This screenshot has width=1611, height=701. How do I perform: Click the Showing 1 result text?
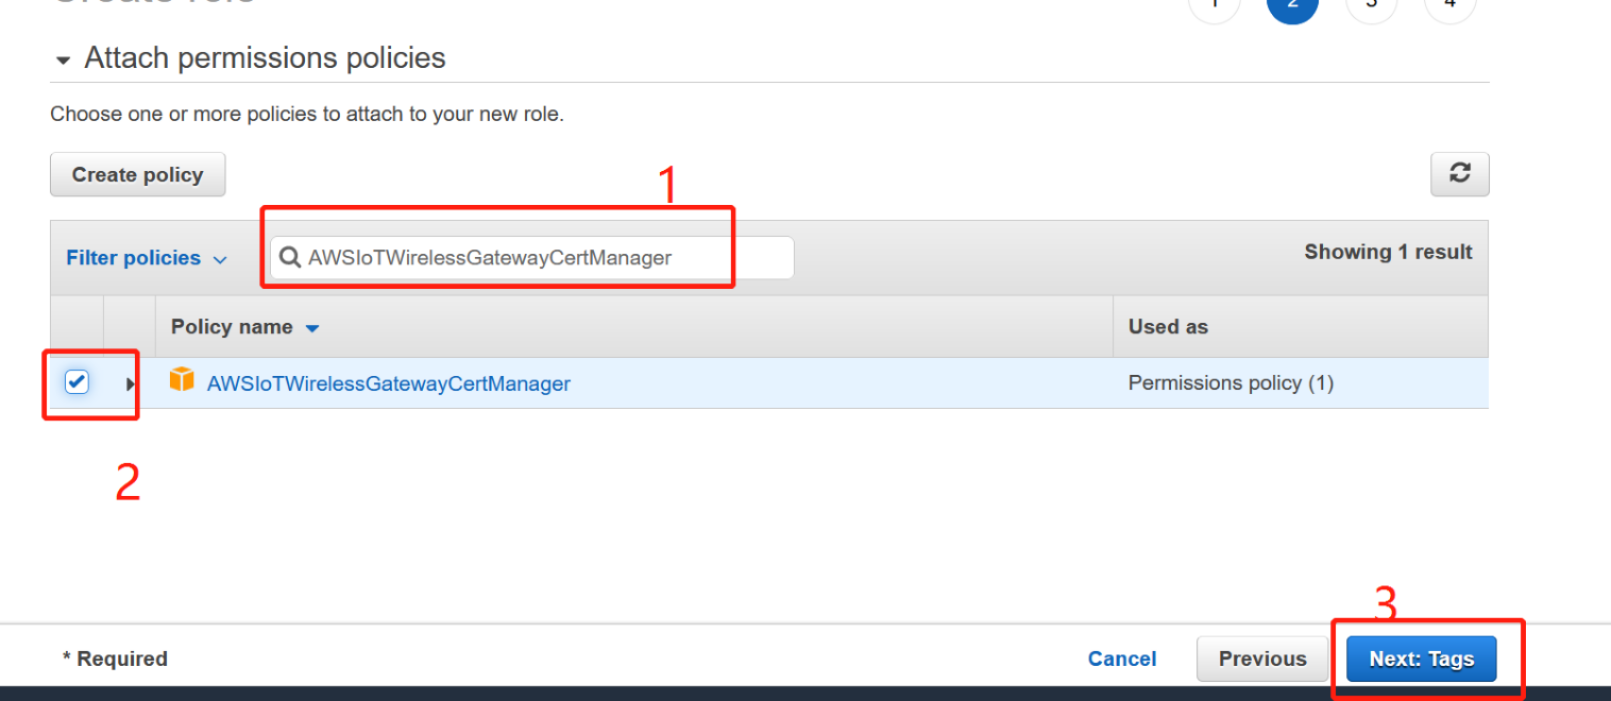click(1388, 252)
